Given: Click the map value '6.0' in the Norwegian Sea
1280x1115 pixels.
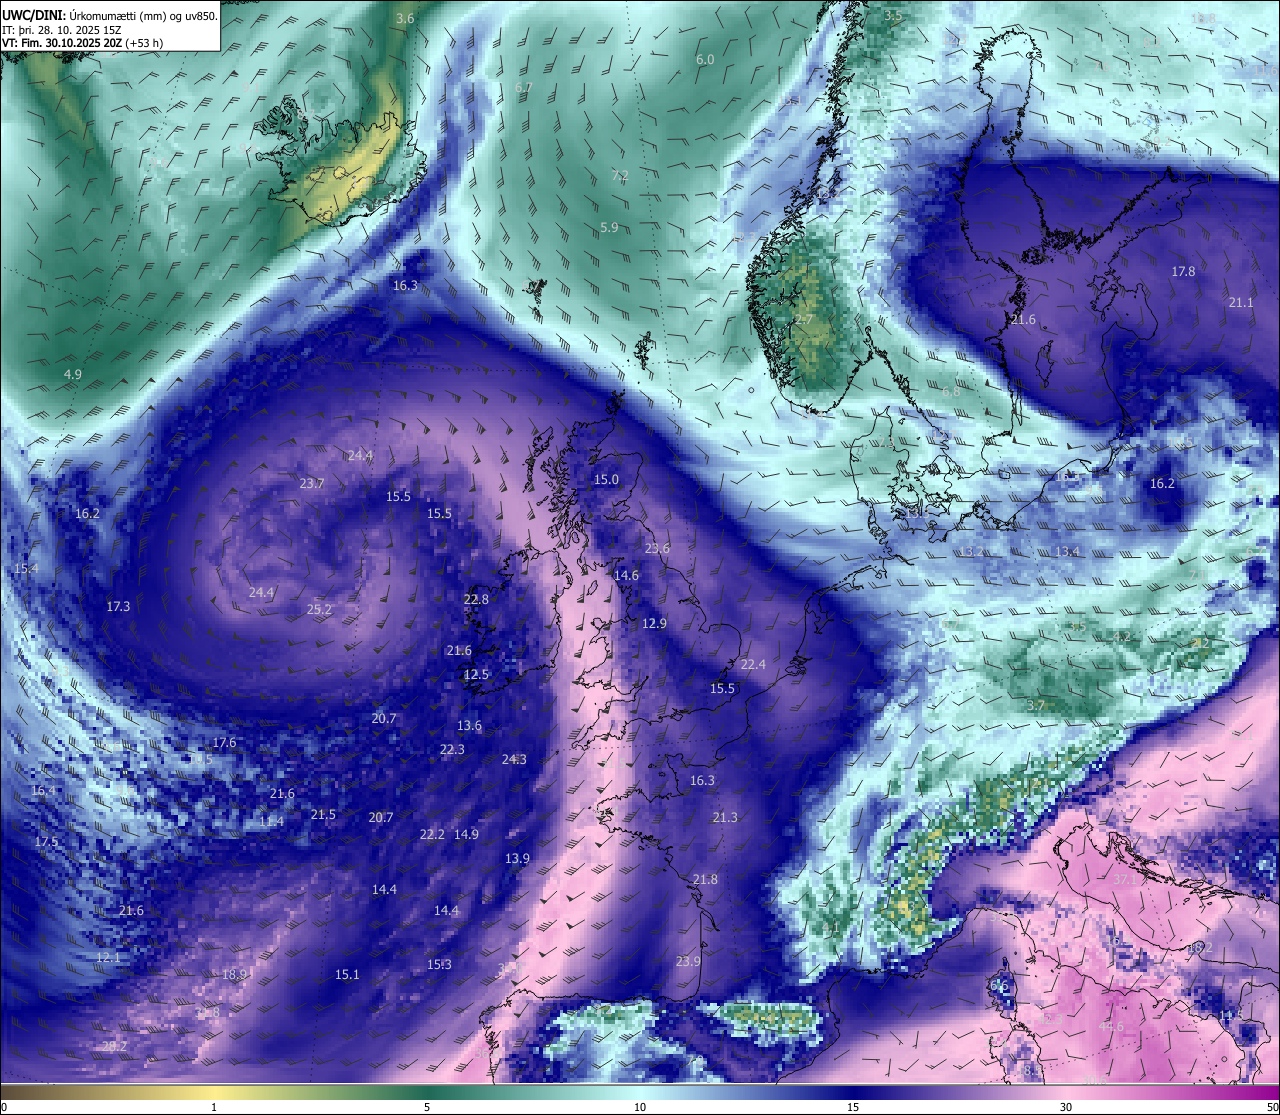Looking at the screenshot, I should coord(705,60).
